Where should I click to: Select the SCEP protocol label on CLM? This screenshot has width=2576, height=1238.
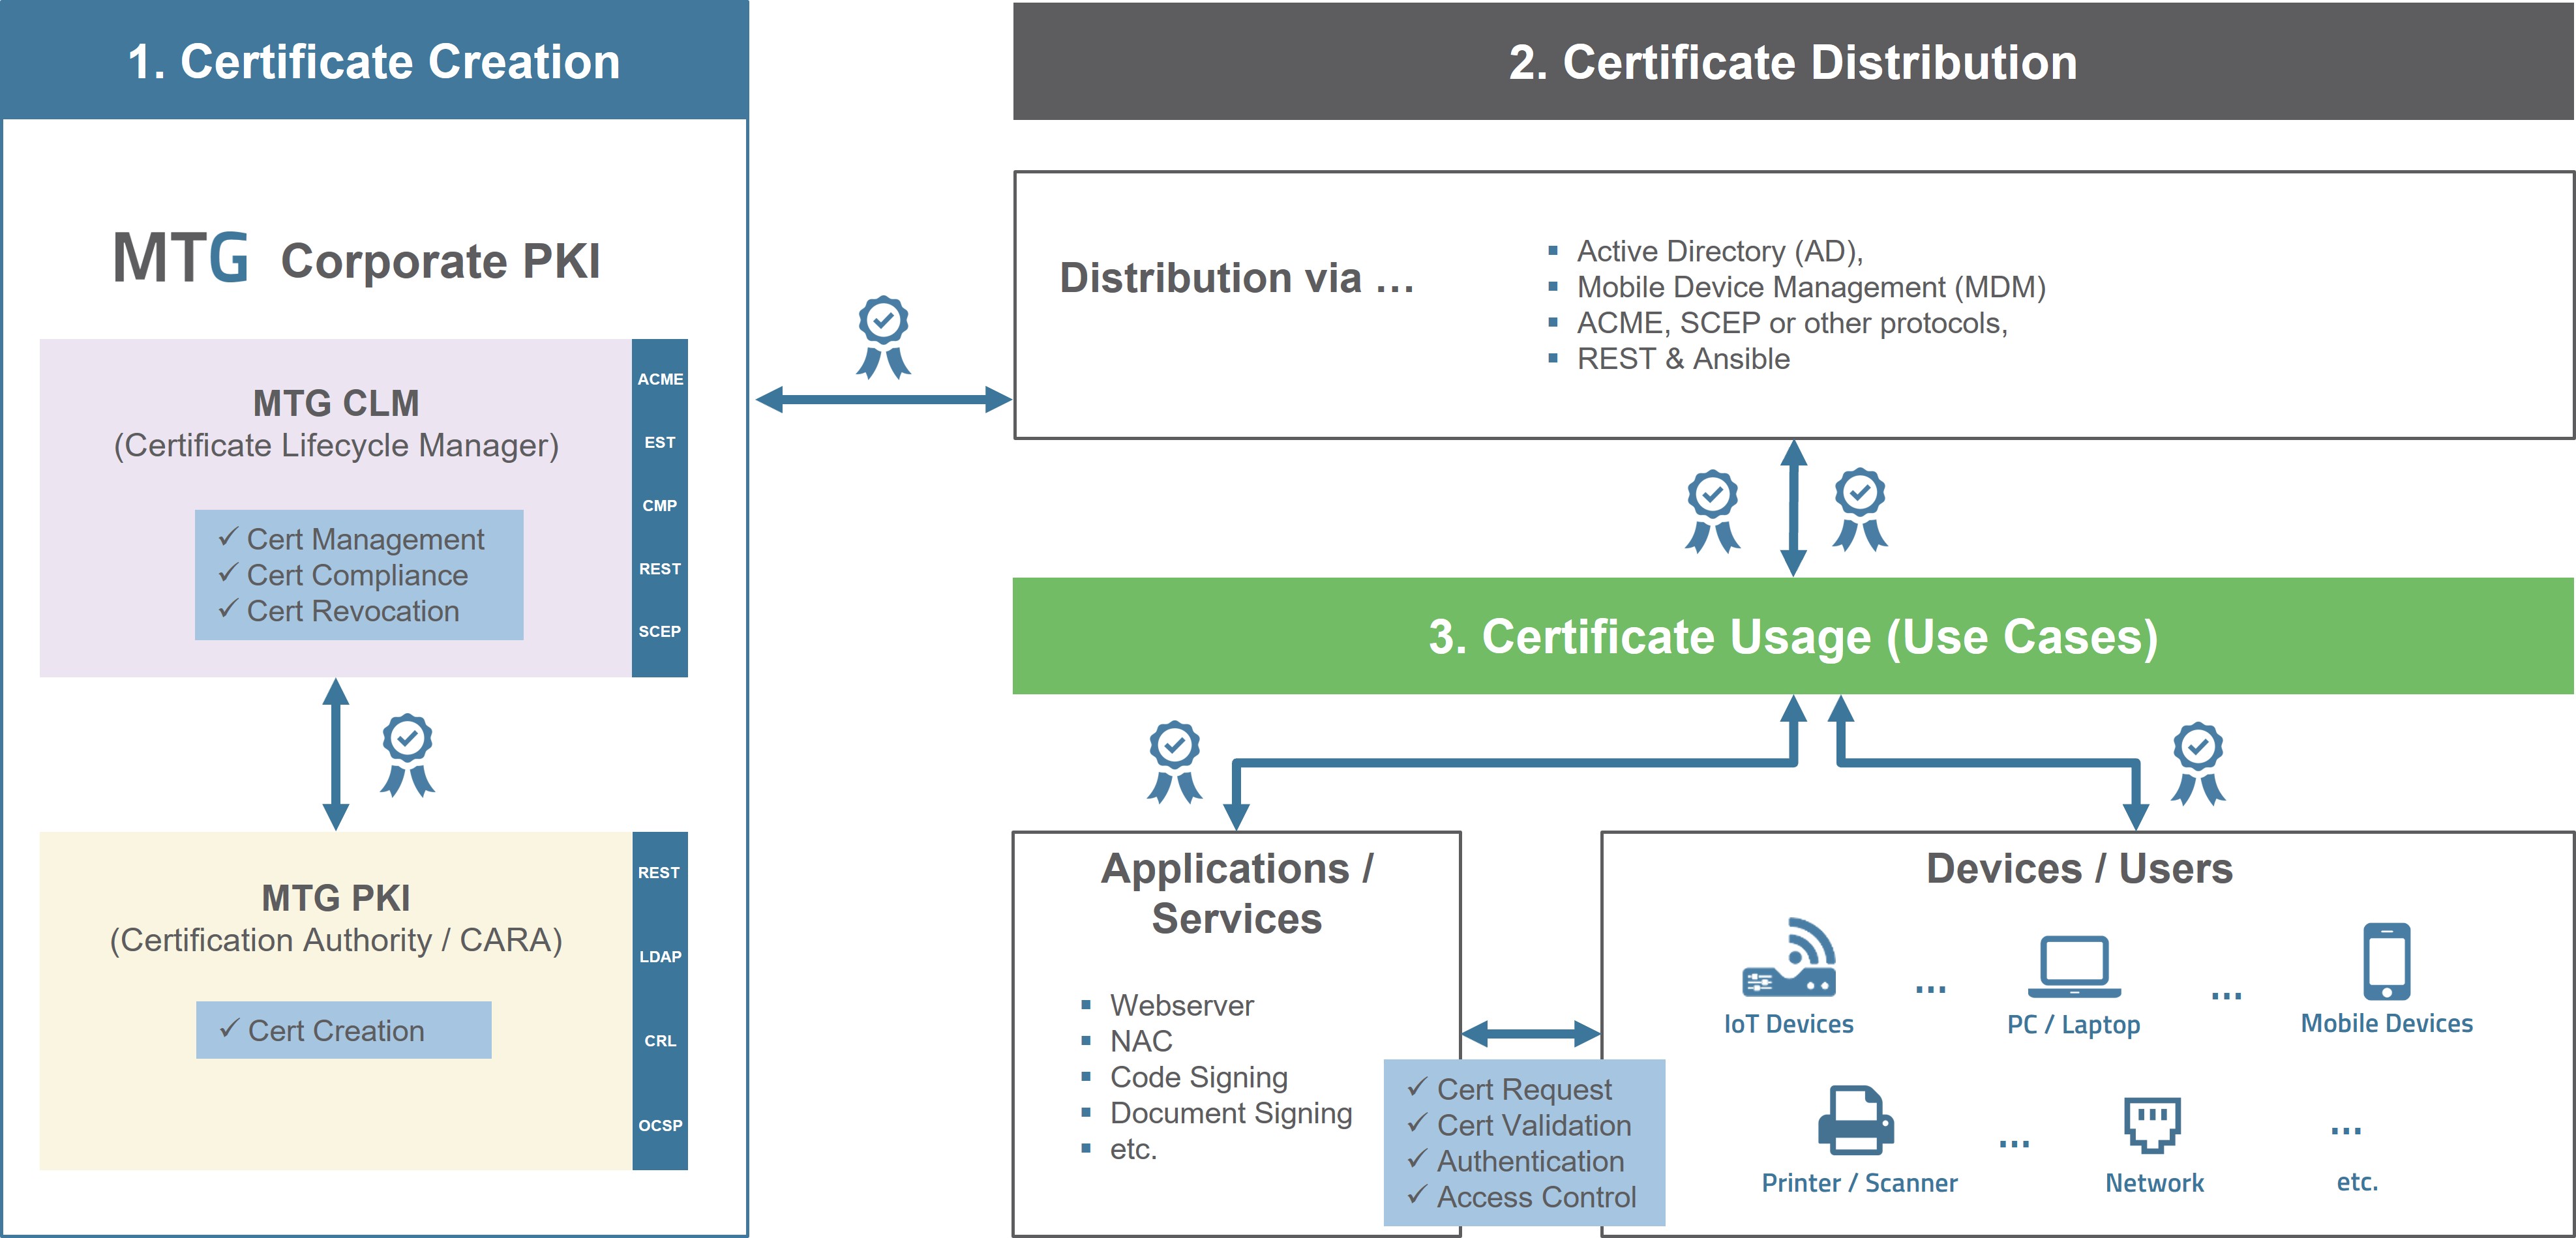pos(660,631)
